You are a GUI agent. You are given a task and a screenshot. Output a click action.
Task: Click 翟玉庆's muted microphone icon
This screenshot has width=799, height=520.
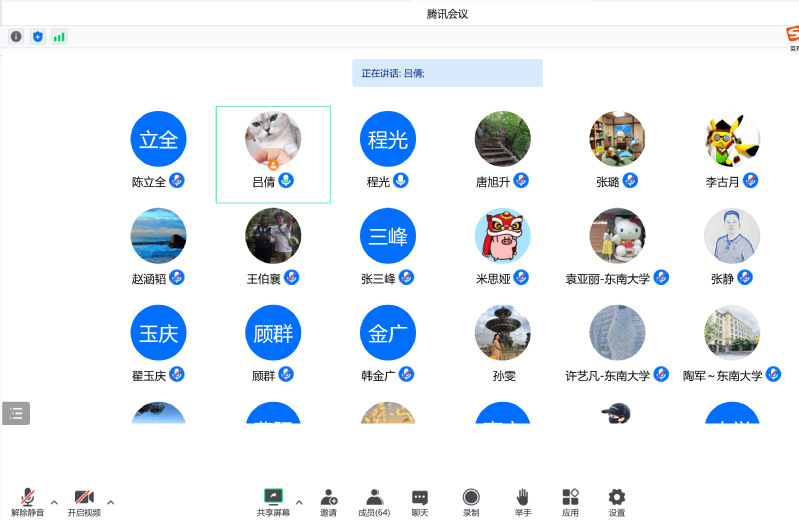(177, 374)
